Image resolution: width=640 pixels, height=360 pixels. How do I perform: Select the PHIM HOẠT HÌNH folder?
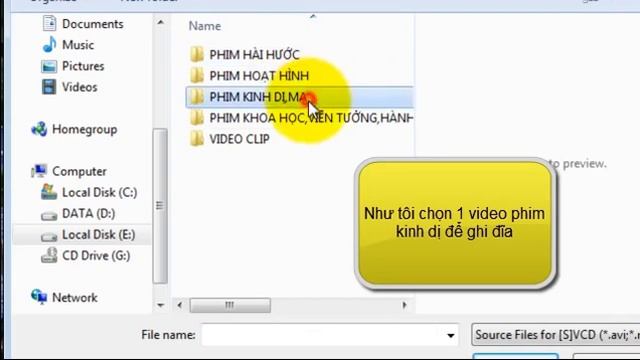259,76
